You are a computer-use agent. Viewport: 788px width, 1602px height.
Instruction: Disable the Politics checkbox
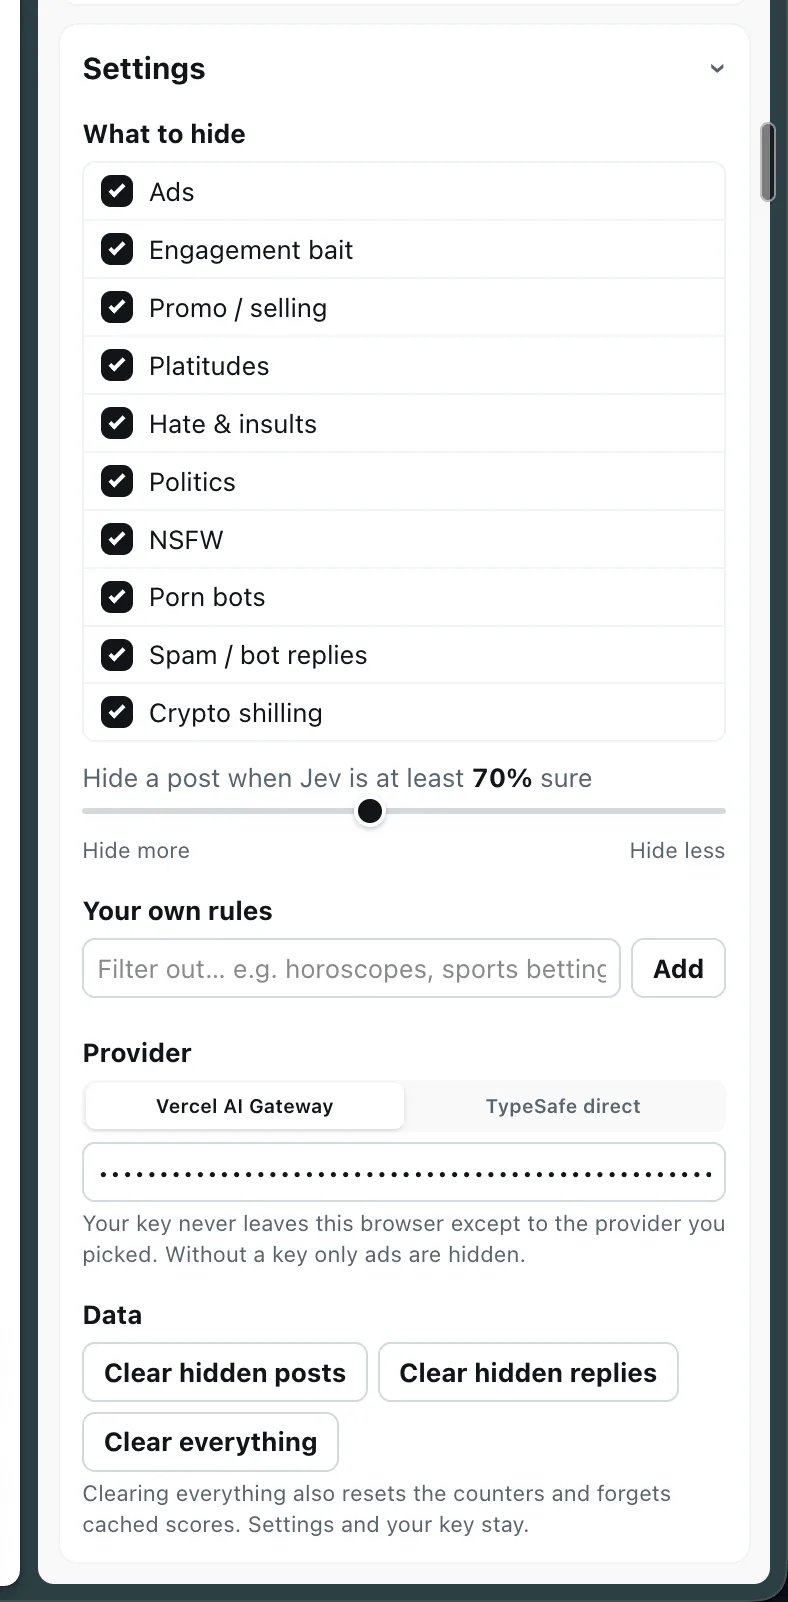(x=117, y=481)
